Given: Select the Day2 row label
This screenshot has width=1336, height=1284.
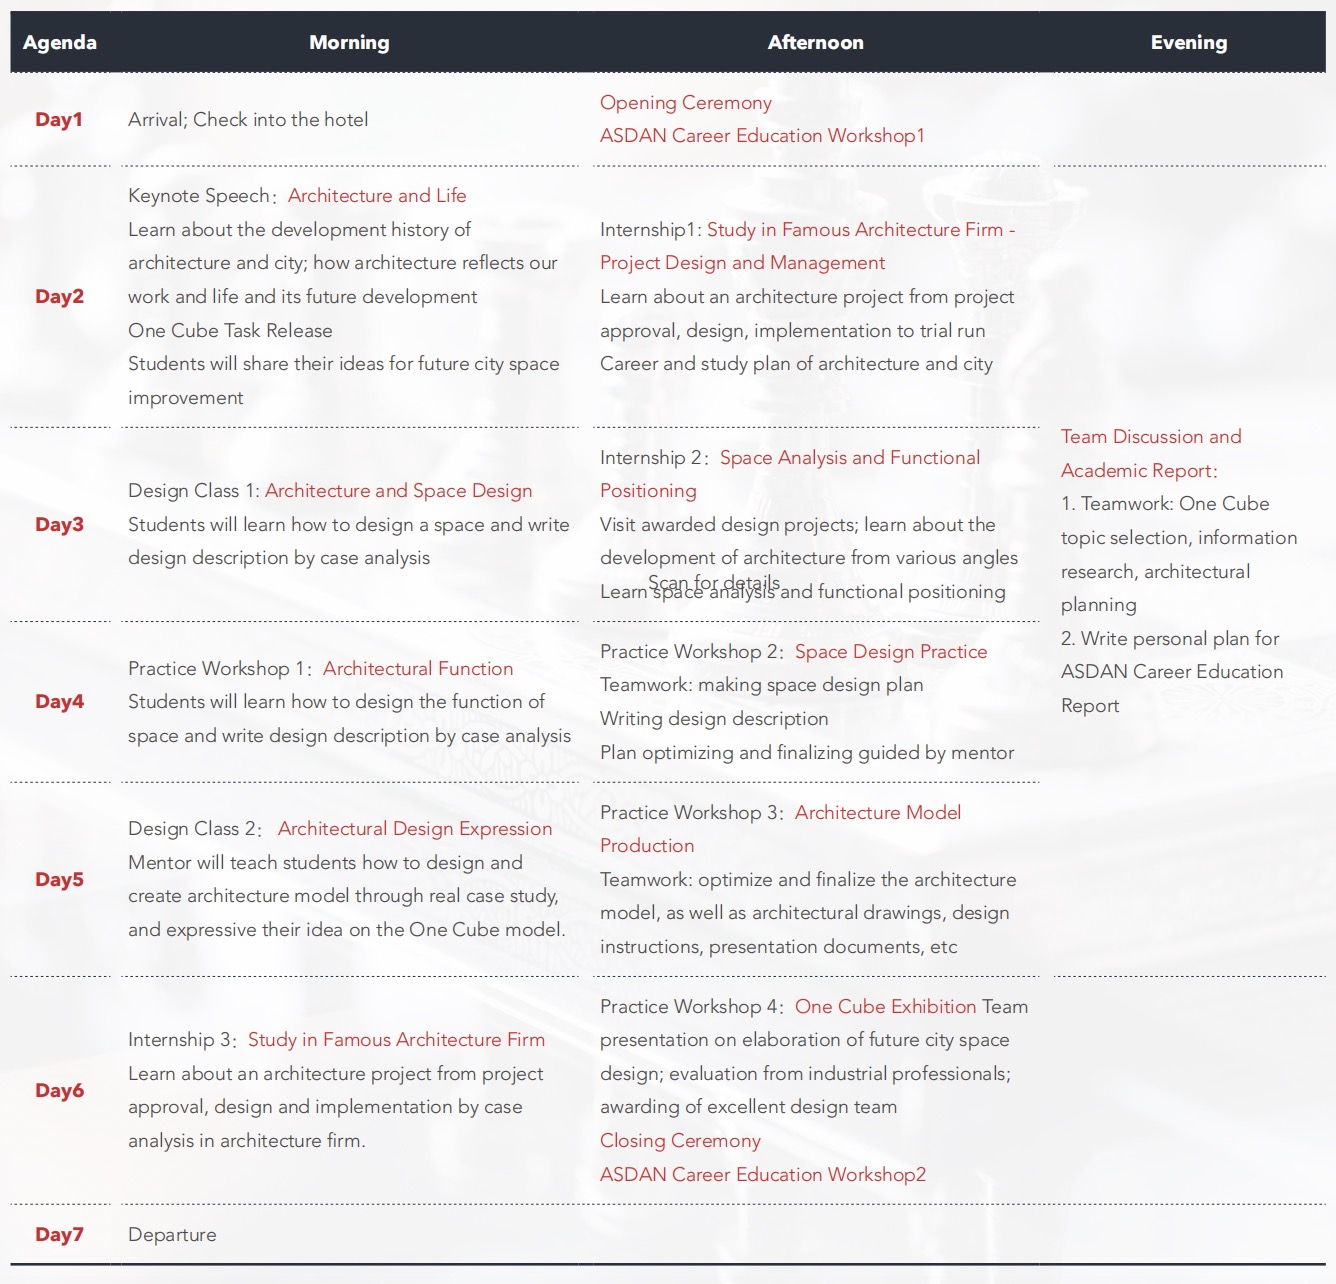Looking at the screenshot, I should (x=59, y=296).
